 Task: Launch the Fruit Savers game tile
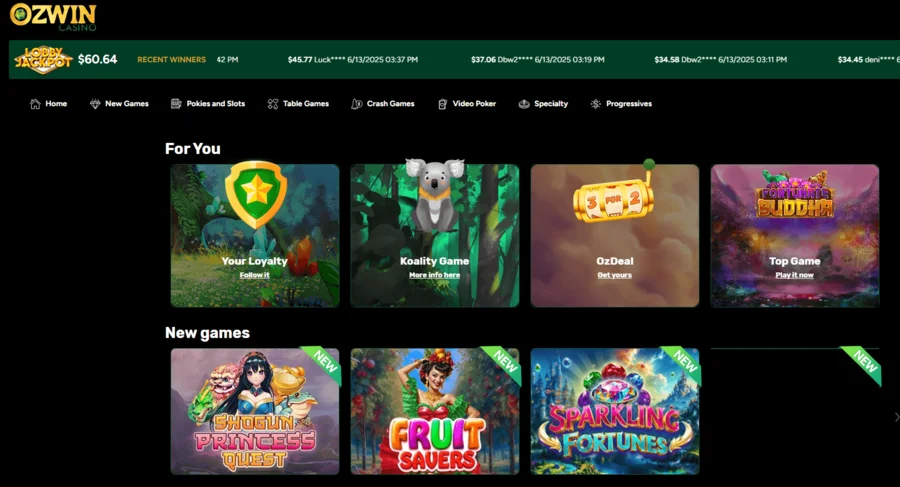click(435, 411)
